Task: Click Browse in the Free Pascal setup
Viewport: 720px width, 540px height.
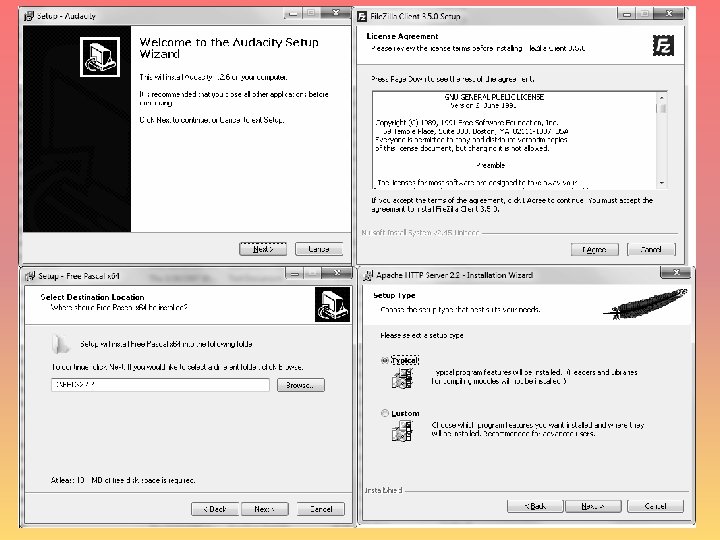Action: point(301,385)
